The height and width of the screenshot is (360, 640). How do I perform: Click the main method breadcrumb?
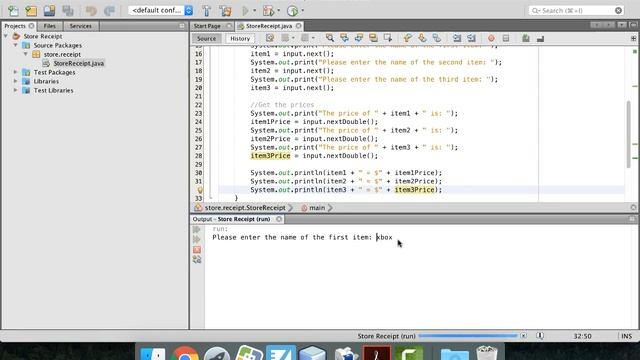point(317,208)
